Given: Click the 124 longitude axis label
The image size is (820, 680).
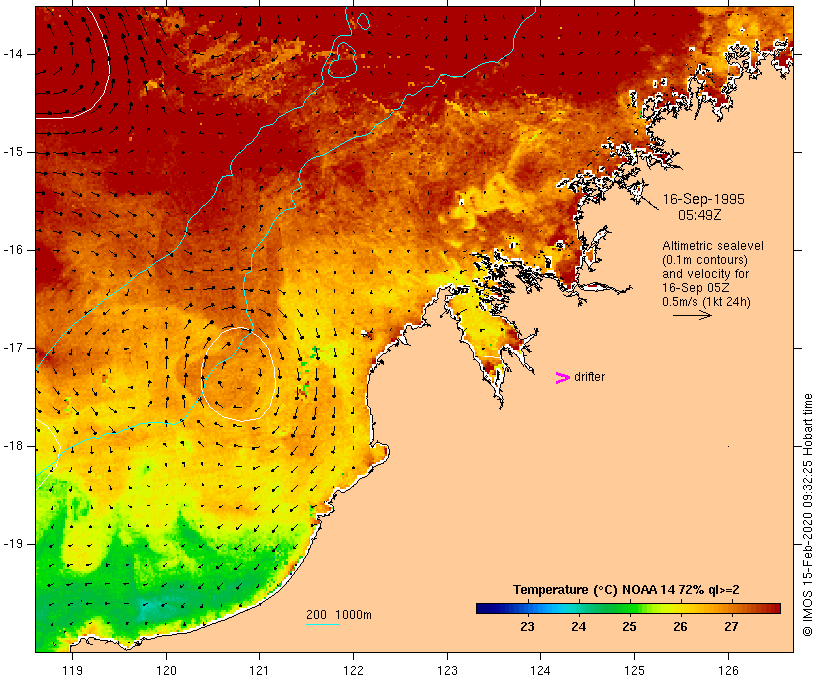Looking at the screenshot, I should 540,670.
